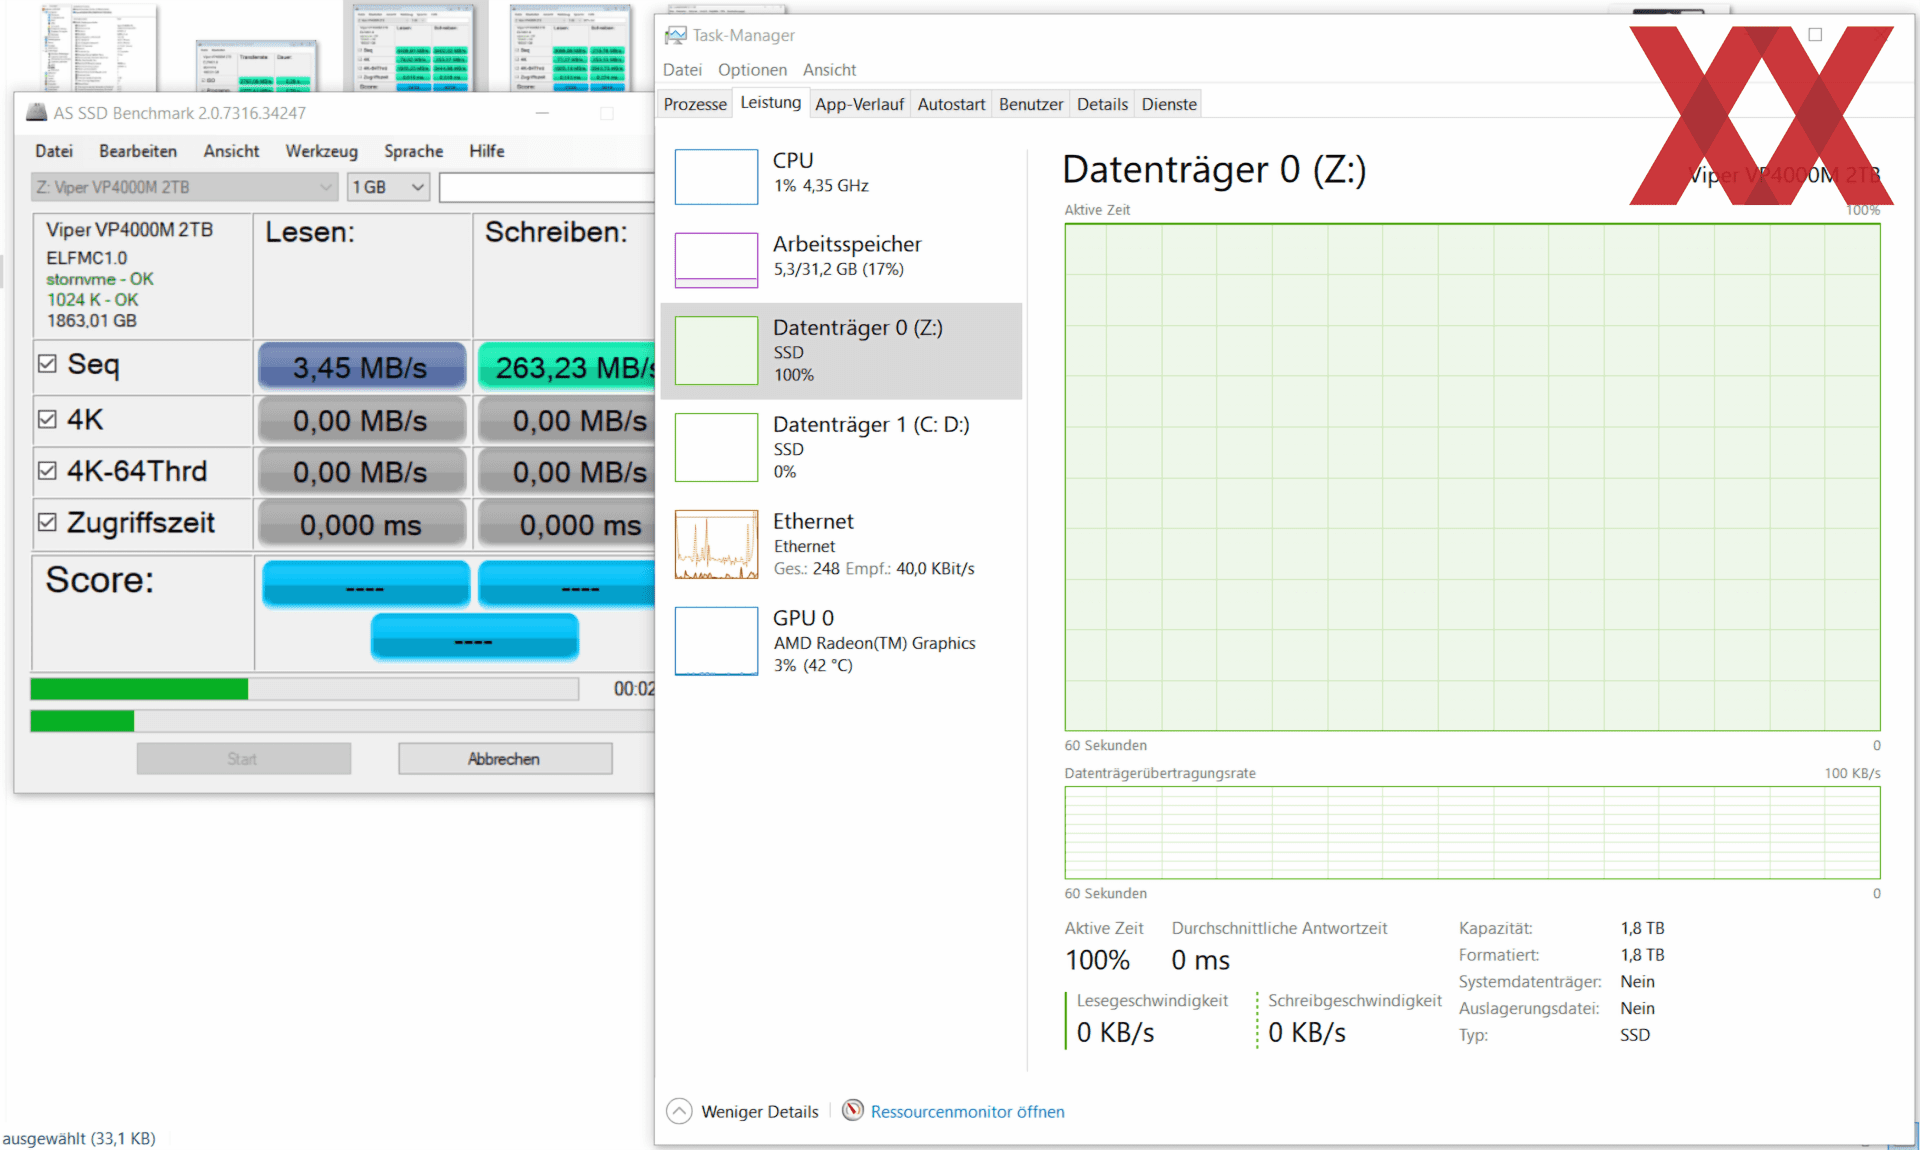Click the AS SSD Benchmark title bar icon

[x=36, y=113]
